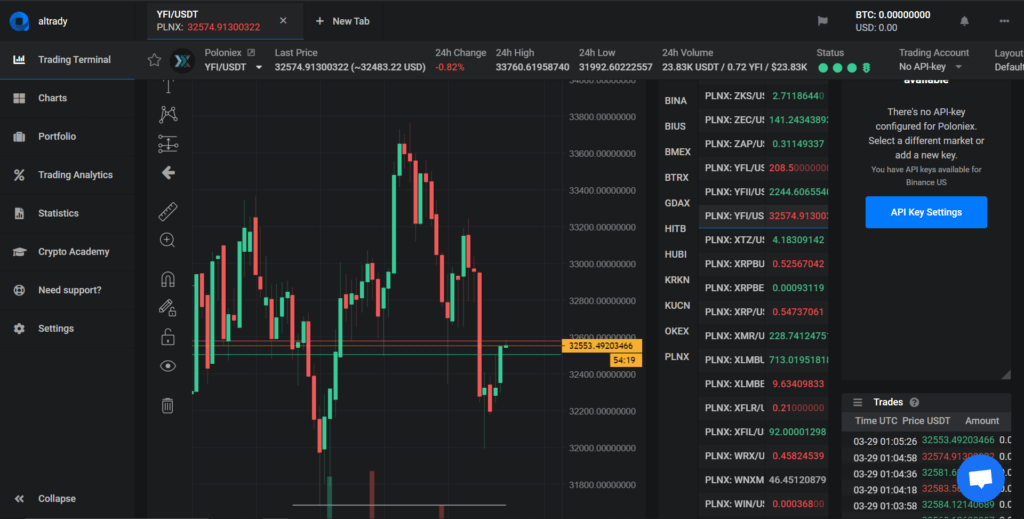Click the Trades help question icon
Screen dimensions: 1024x519
[x=914, y=402]
